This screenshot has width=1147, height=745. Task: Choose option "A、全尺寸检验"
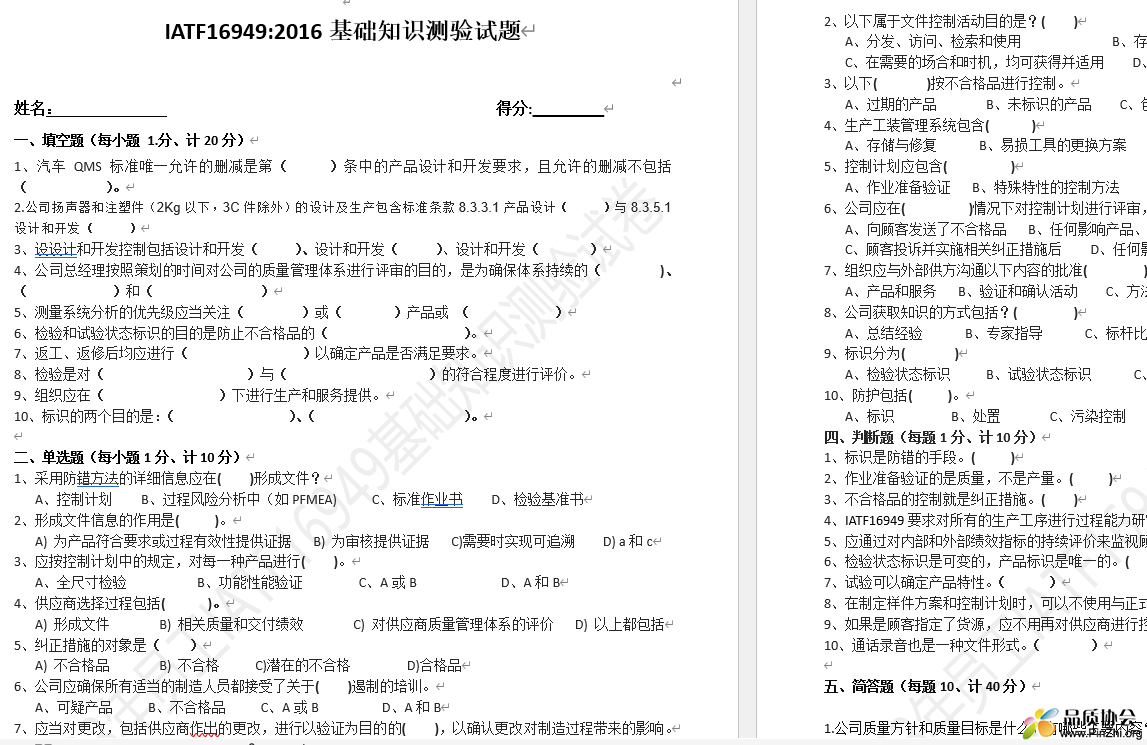point(80,583)
